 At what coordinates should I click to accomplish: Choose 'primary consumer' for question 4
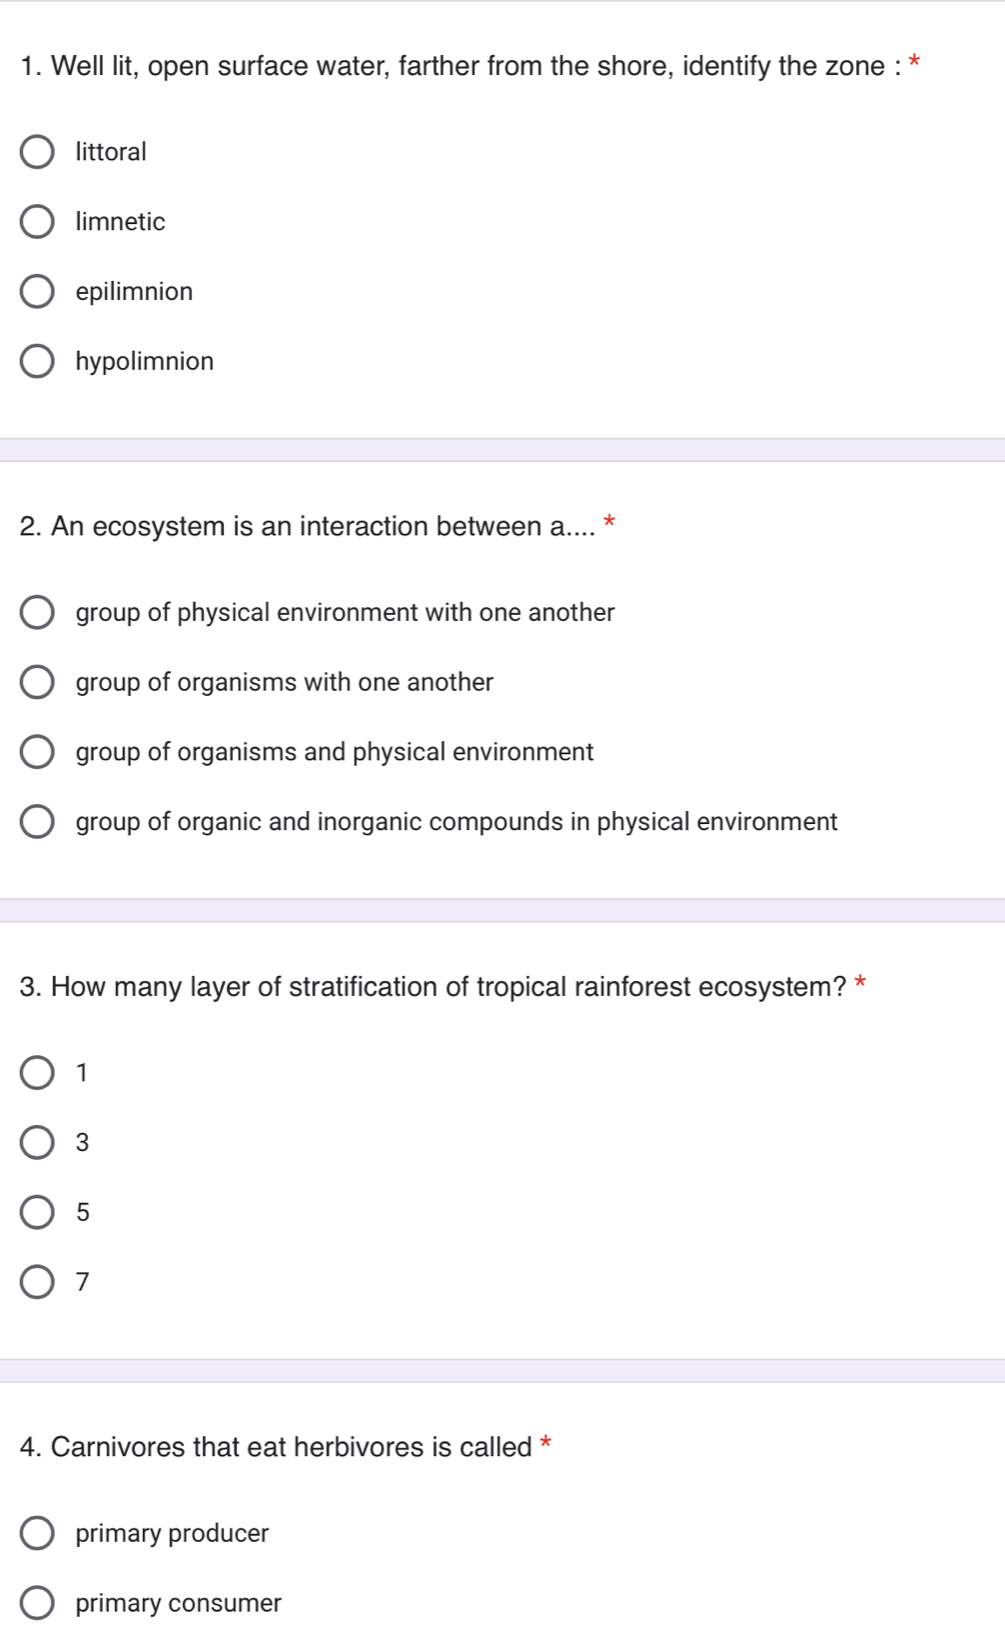click(38, 1604)
